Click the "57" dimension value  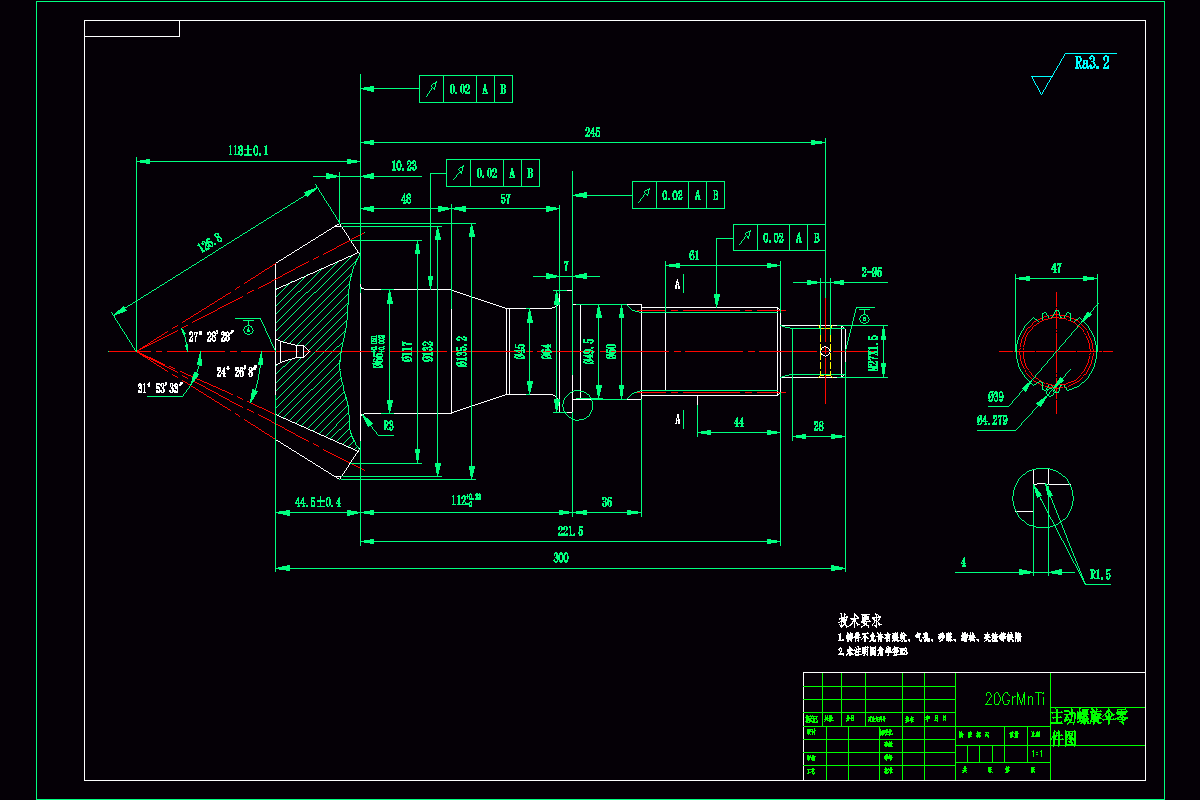pyautogui.click(x=505, y=199)
